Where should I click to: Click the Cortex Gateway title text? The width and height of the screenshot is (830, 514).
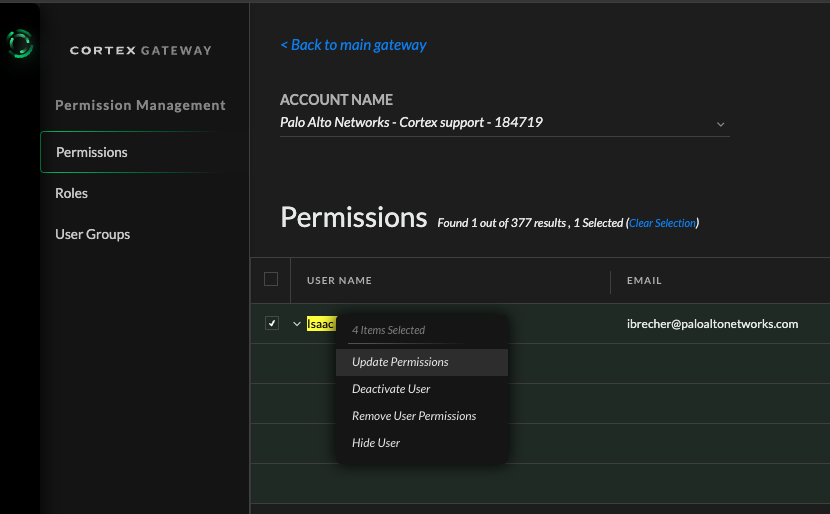141,50
